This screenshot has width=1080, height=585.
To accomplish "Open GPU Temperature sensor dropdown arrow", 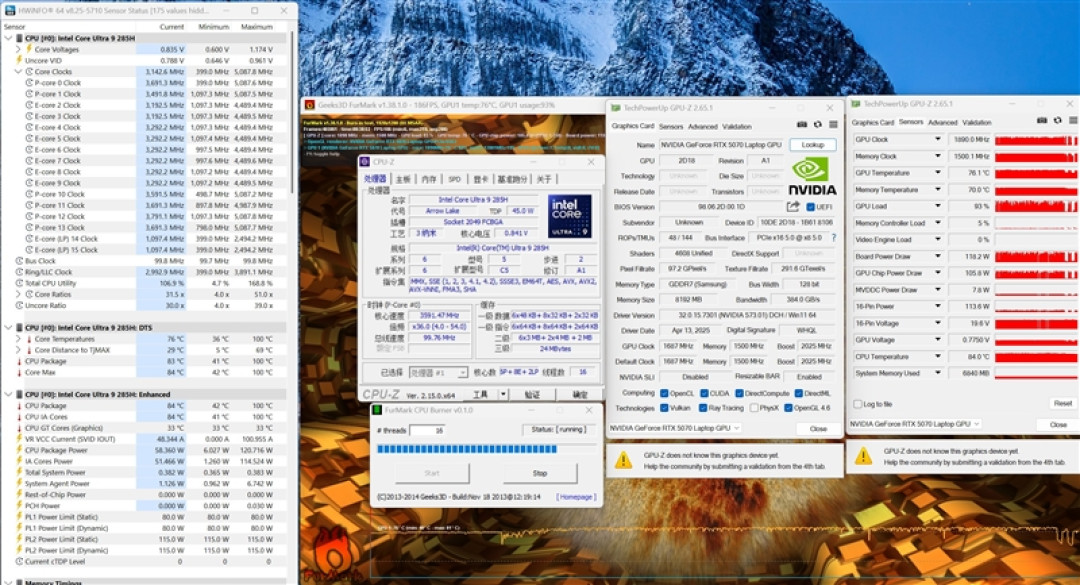I will click(x=937, y=173).
